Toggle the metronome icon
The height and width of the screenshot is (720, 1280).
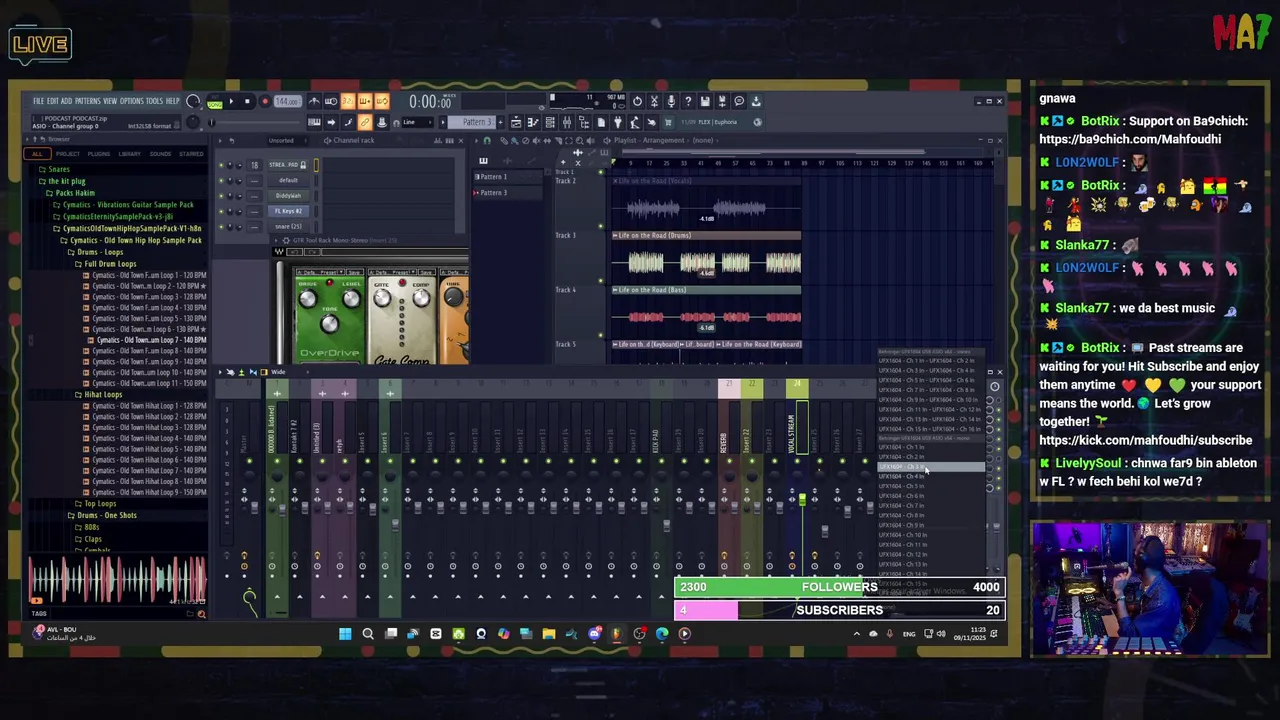[313, 101]
